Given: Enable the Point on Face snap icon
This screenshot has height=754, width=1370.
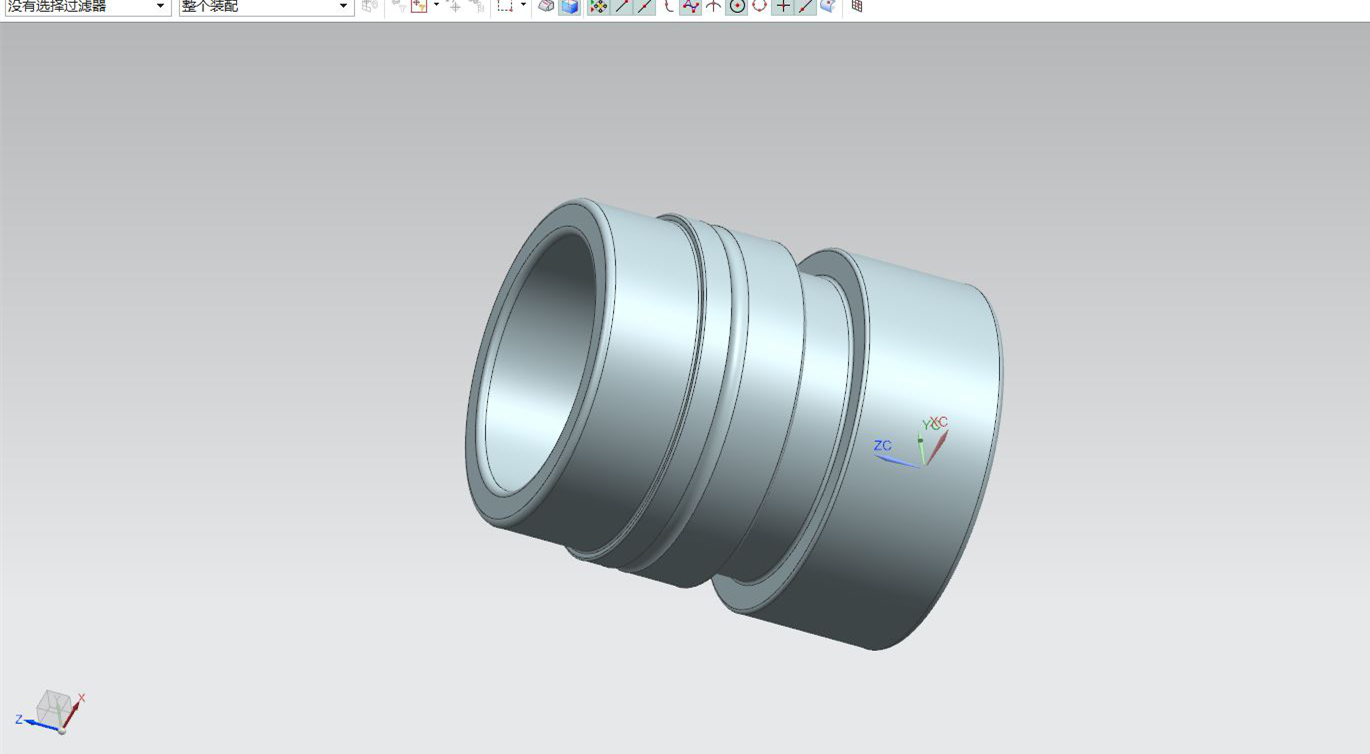Looking at the screenshot, I should (828, 6).
